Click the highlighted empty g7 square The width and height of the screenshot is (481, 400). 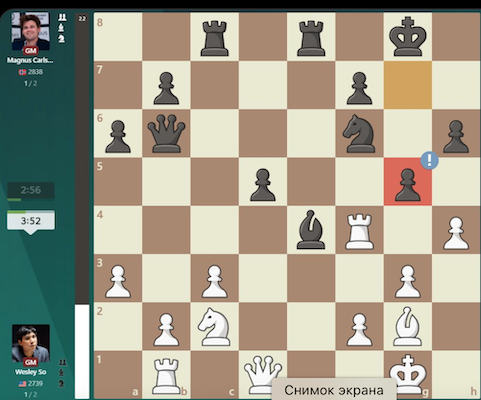pos(408,85)
